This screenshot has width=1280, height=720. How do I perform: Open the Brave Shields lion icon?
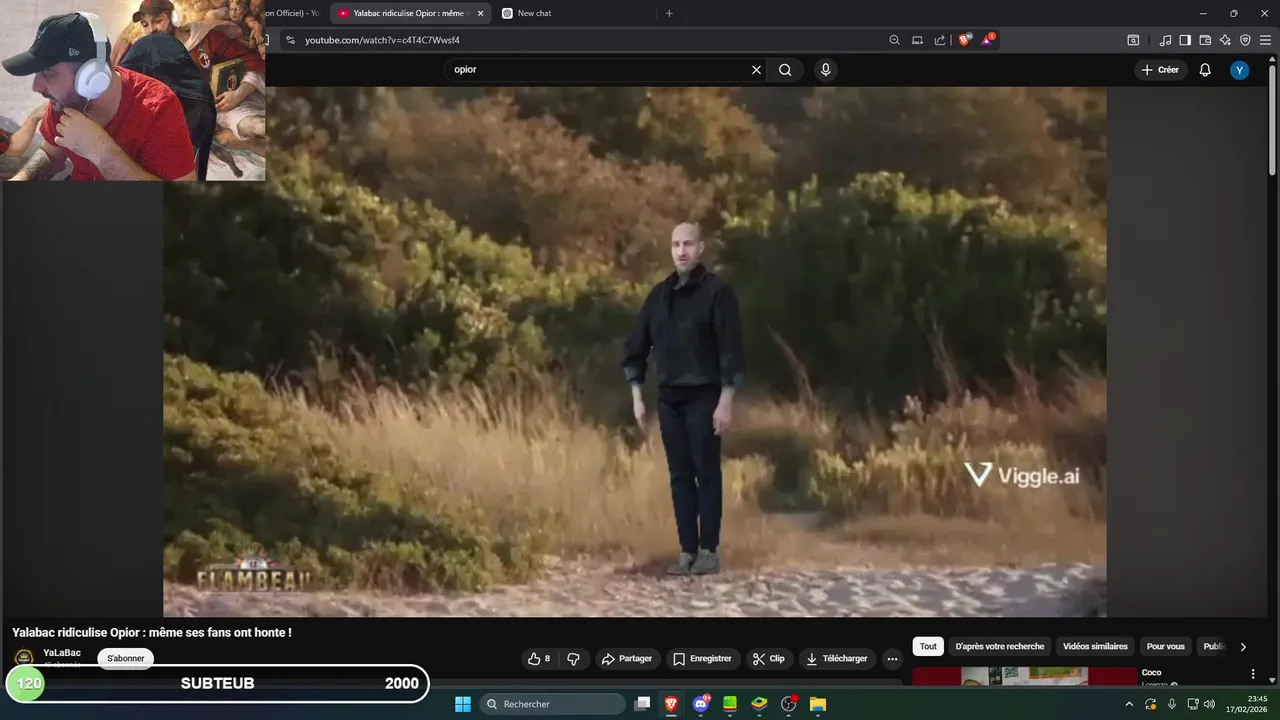(964, 40)
